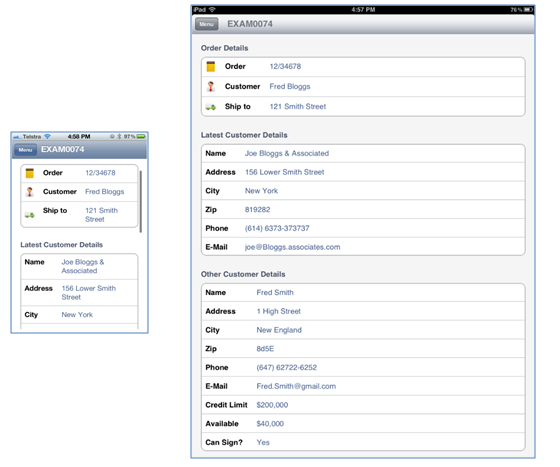Tap the Available $40,000 row
560x467 pixels.
click(363, 423)
